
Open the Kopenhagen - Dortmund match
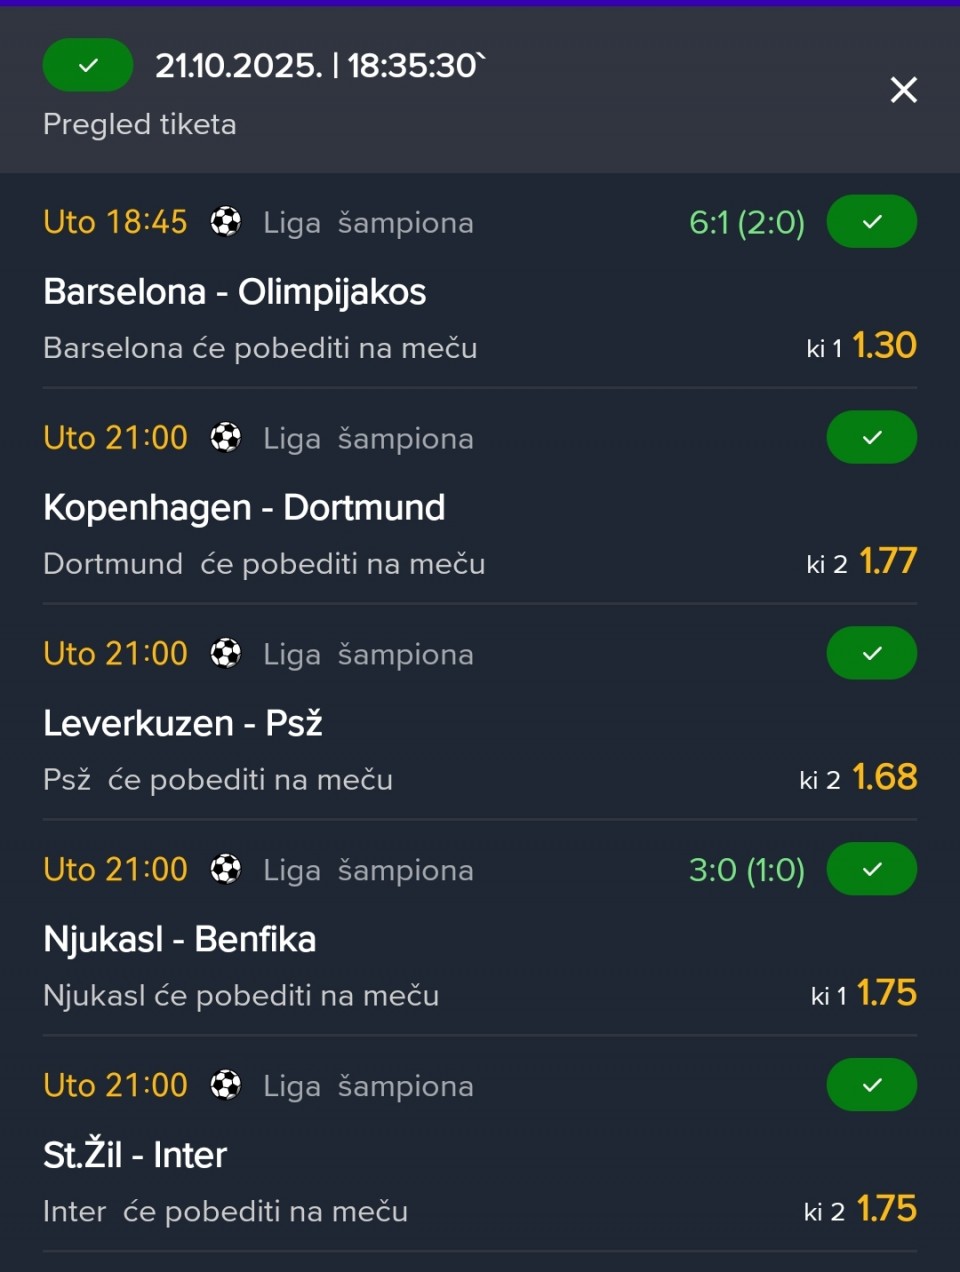click(x=244, y=508)
